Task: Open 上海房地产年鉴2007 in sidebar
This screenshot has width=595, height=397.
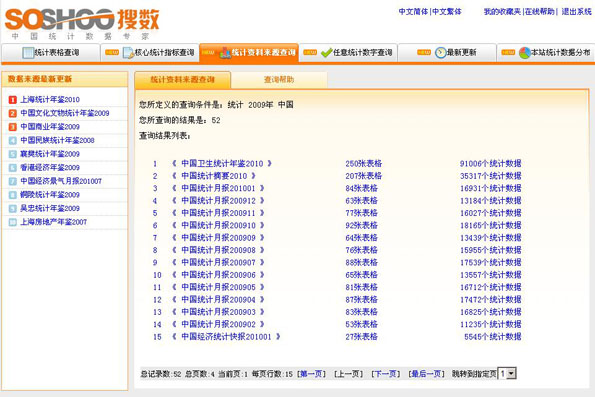Action: [x=53, y=222]
